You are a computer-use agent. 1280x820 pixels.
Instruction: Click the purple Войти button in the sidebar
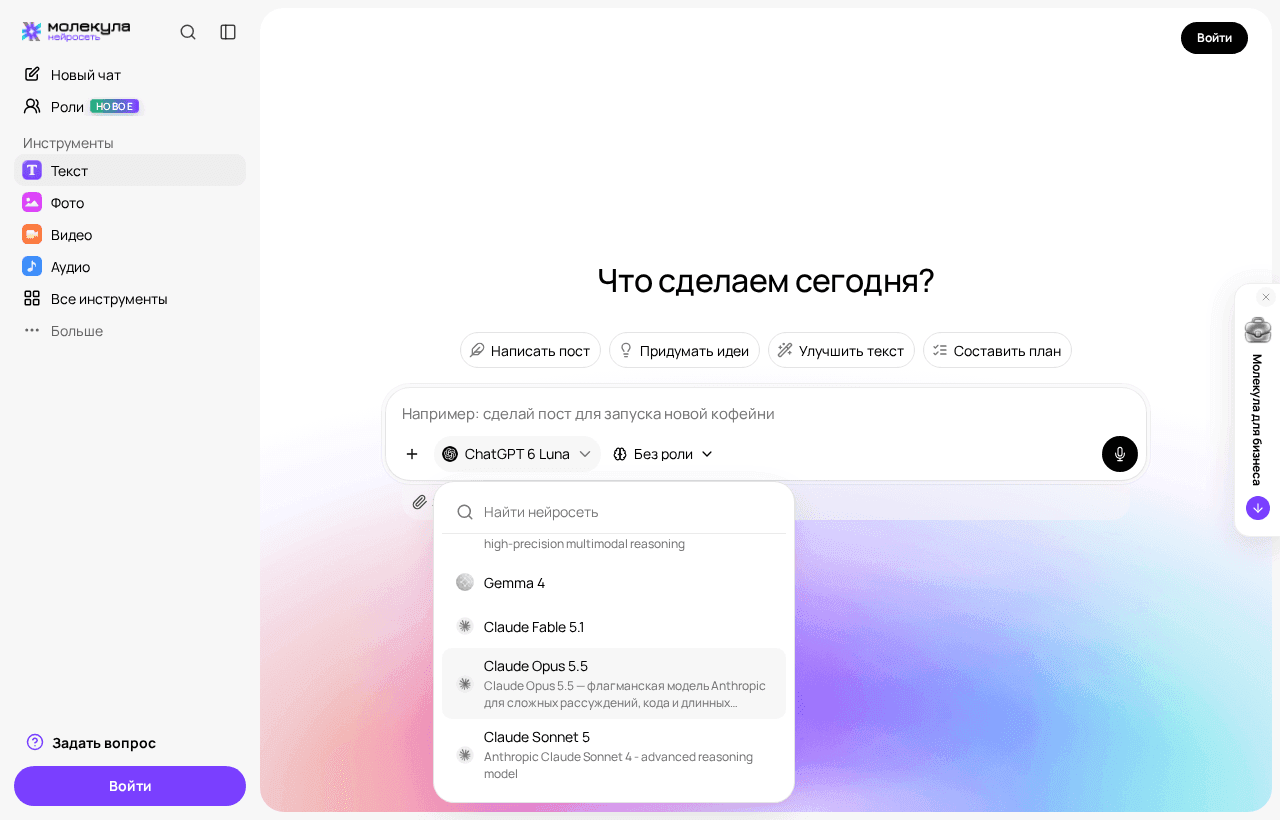(x=130, y=786)
